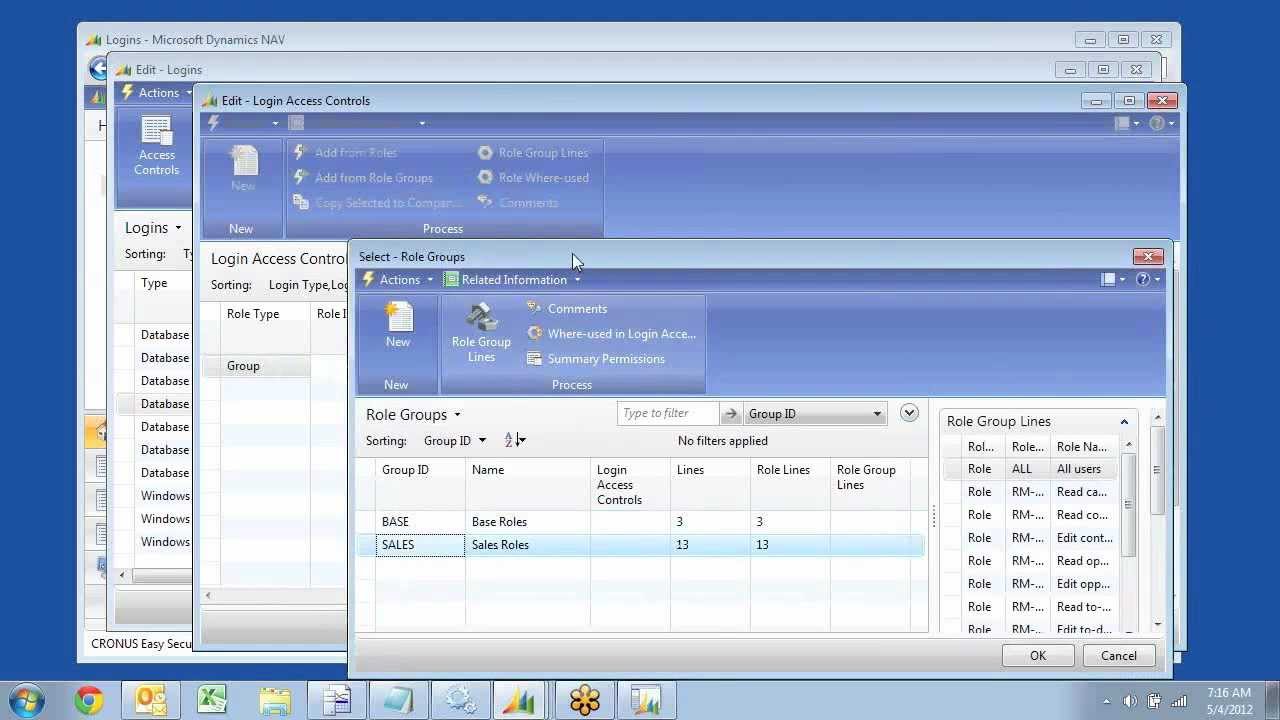Close the Select - Role Groups window
The image size is (1280, 720).
1149,256
